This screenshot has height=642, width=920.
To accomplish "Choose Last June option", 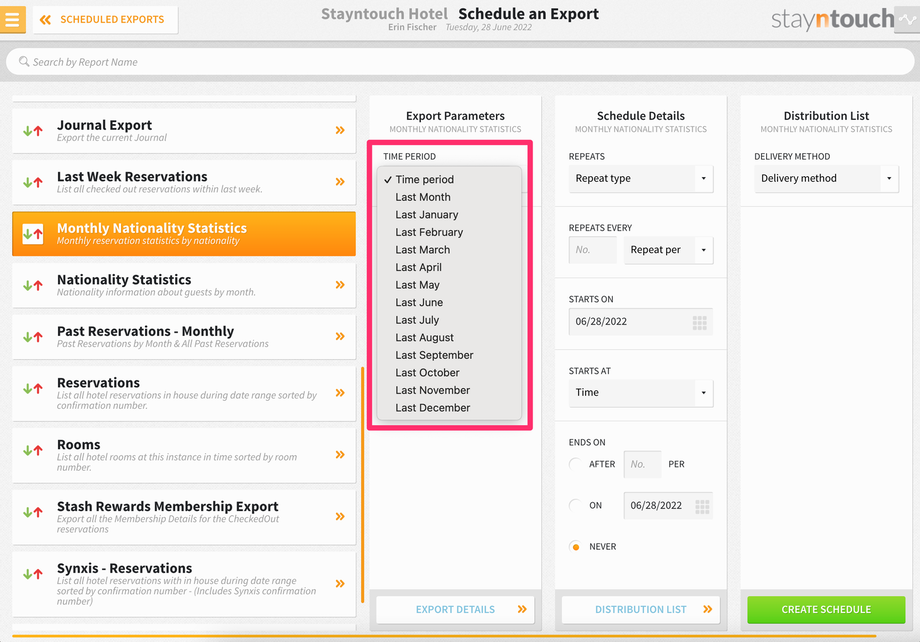I will 449,303.
